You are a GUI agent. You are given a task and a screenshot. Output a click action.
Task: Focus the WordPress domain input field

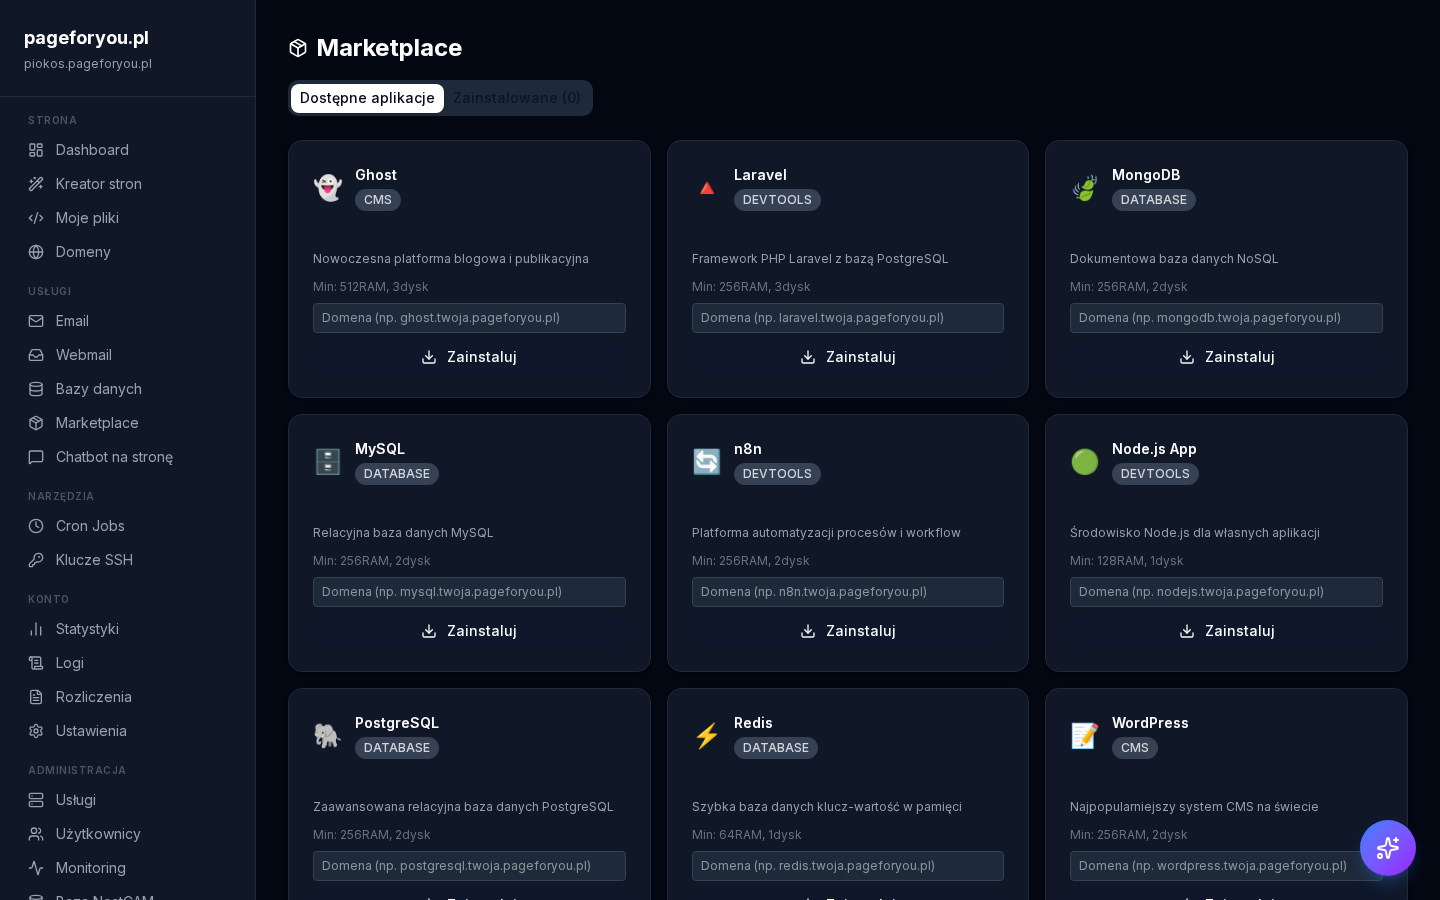[x=1226, y=866]
